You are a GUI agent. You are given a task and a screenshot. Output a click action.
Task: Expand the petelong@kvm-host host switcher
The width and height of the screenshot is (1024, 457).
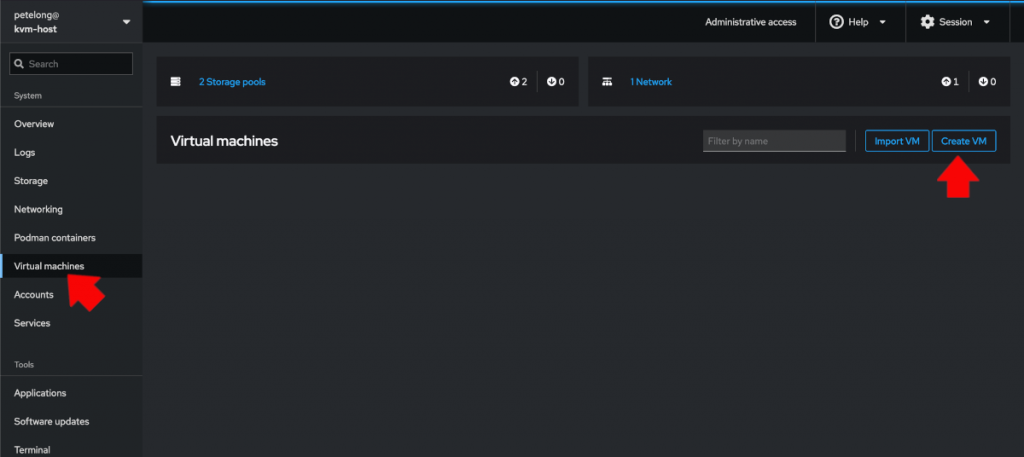click(x=125, y=22)
